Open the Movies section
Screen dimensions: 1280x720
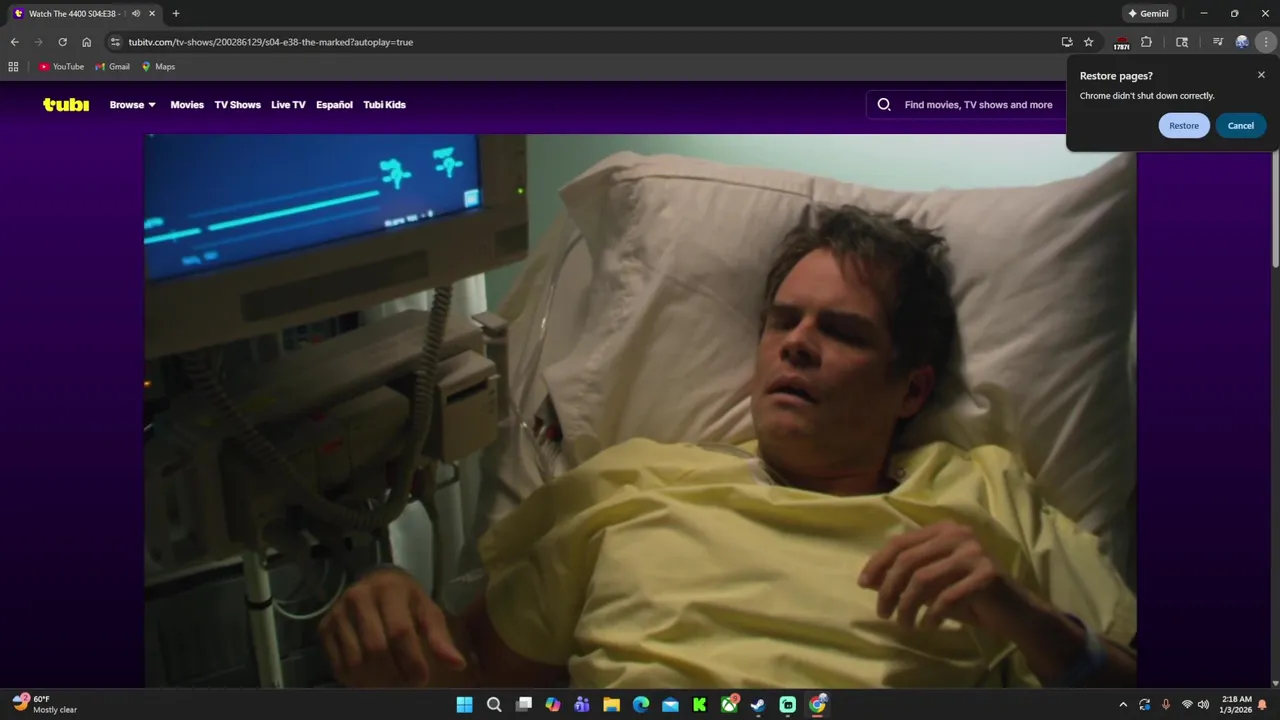pyautogui.click(x=187, y=105)
